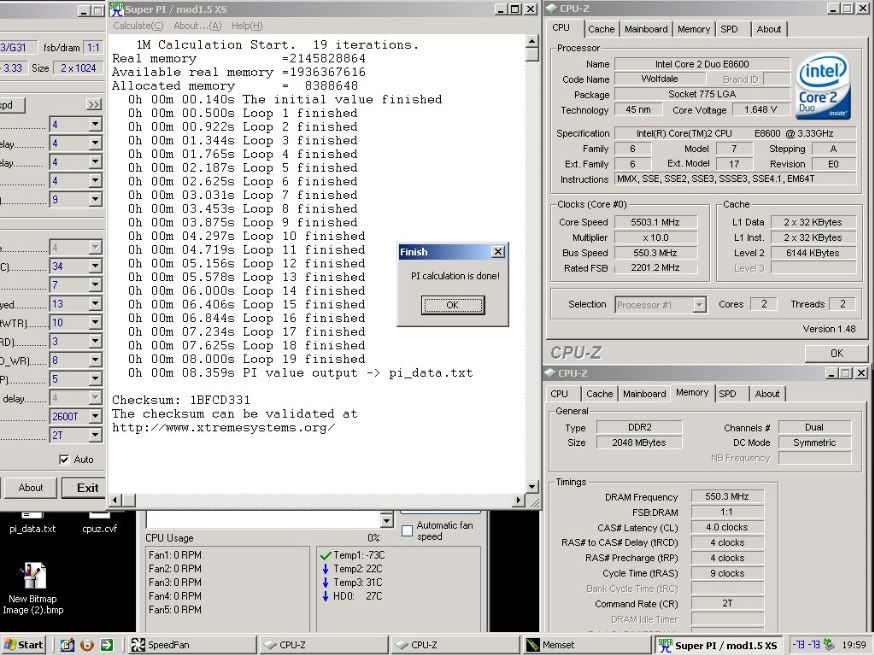Image resolution: width=874 pixels, height=655 pixels.
Task: Click the Super PI horizontal scrollbar left arrow
Action: [115, 500]
